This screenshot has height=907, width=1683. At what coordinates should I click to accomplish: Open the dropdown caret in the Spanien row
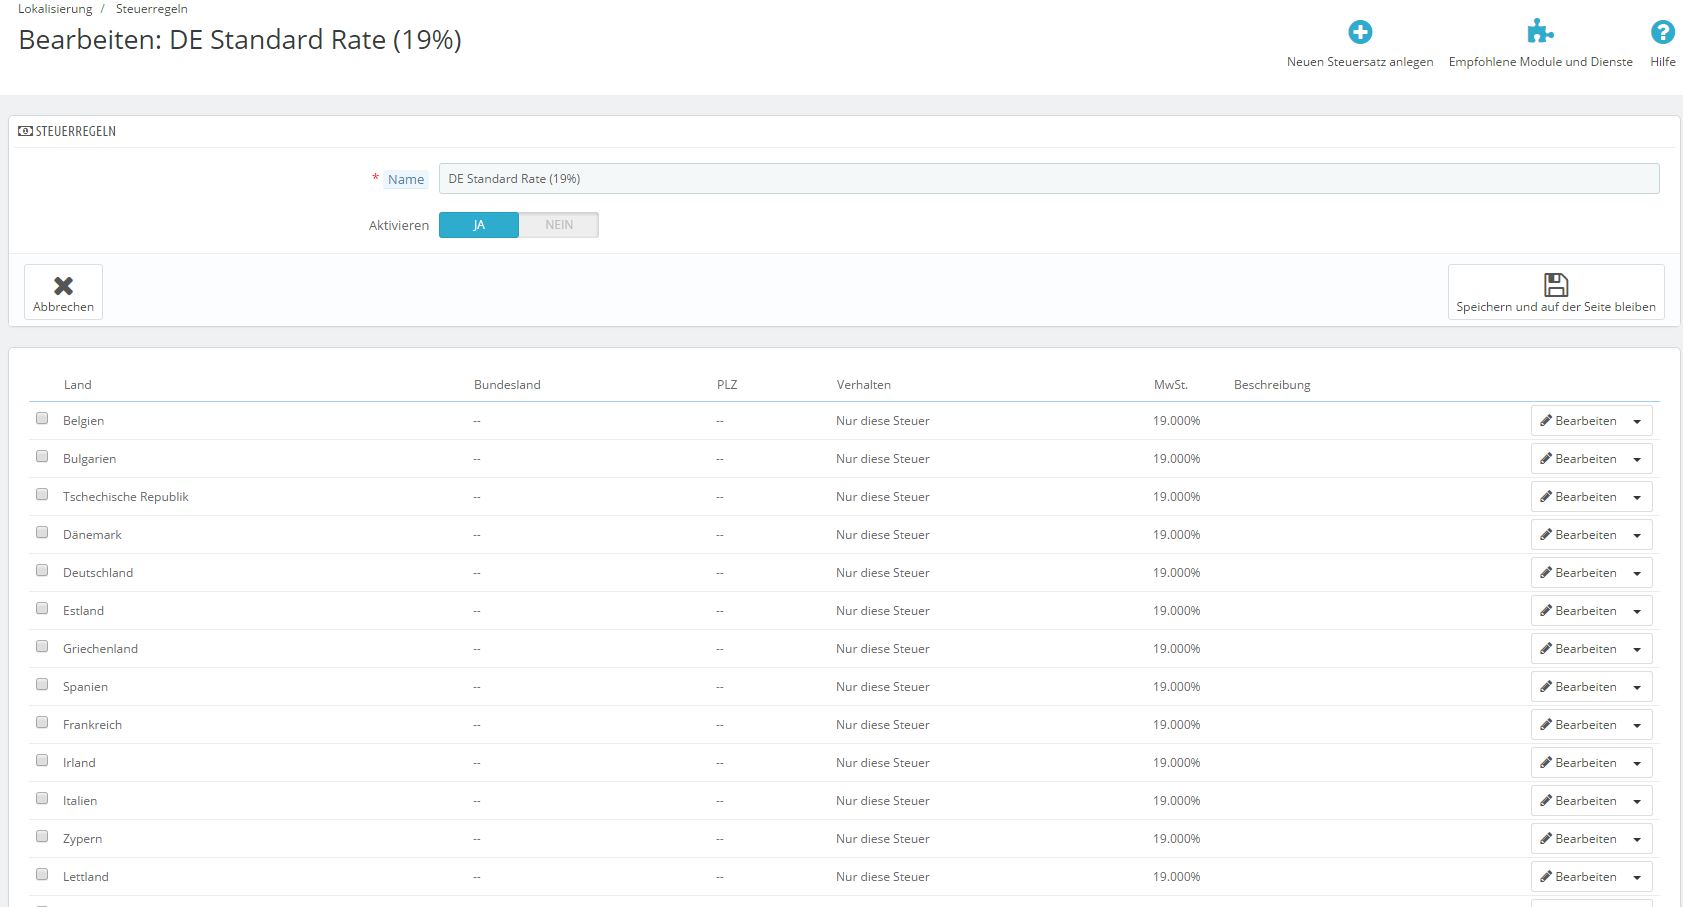tap(1637, 687)
